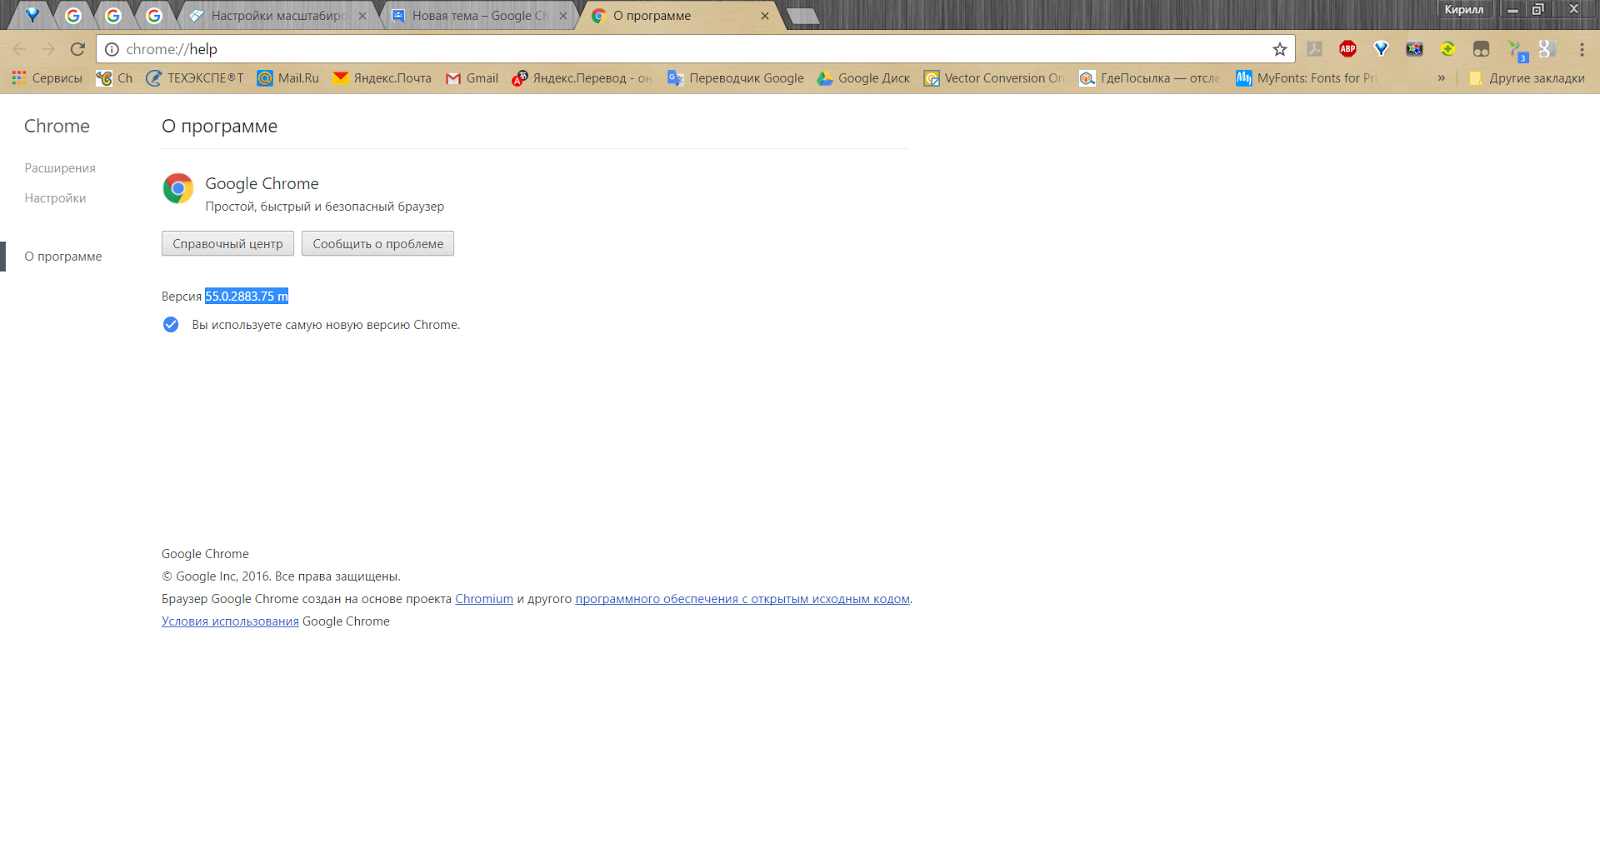This screenshot has height=858, width=1600.
Task: Click the Справочный центр button
Action: coord(228,244)
